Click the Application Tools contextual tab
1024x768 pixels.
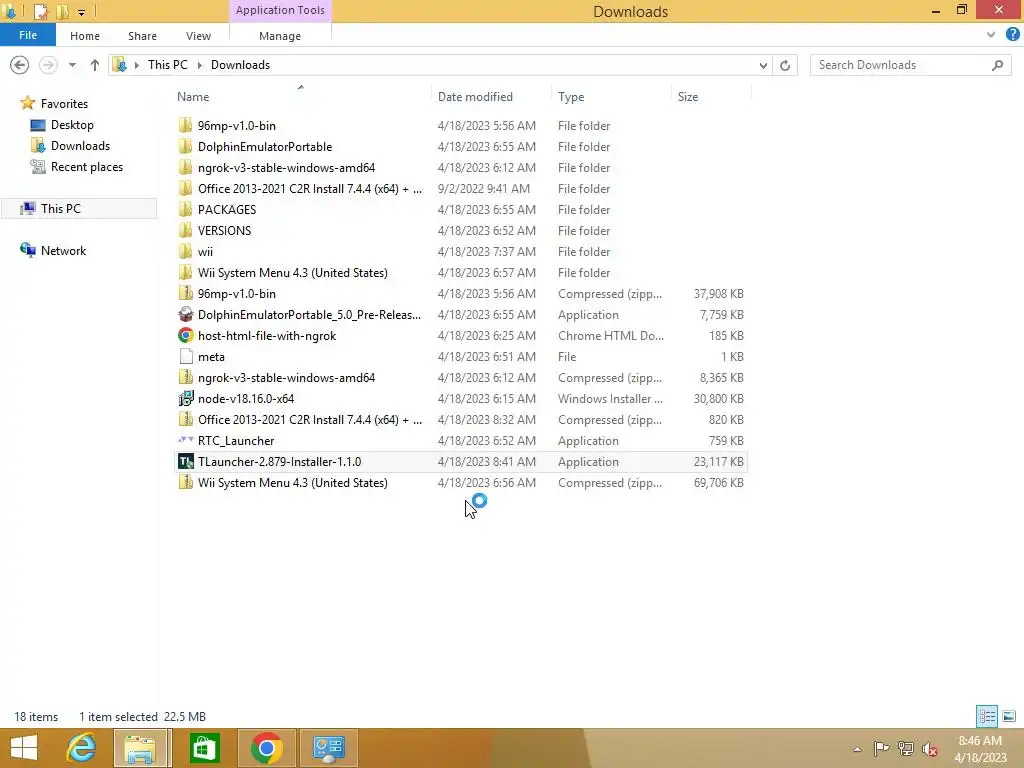point(280,10)
